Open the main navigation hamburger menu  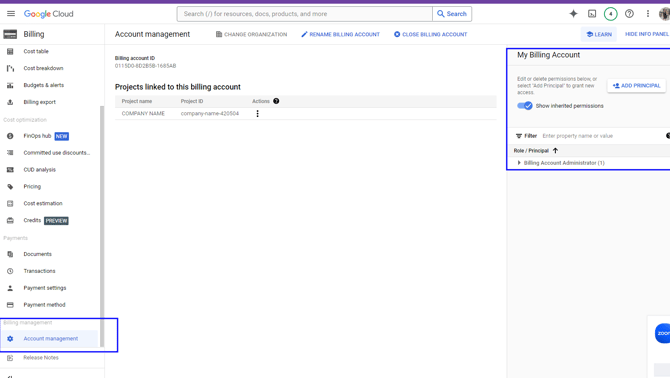11,14
